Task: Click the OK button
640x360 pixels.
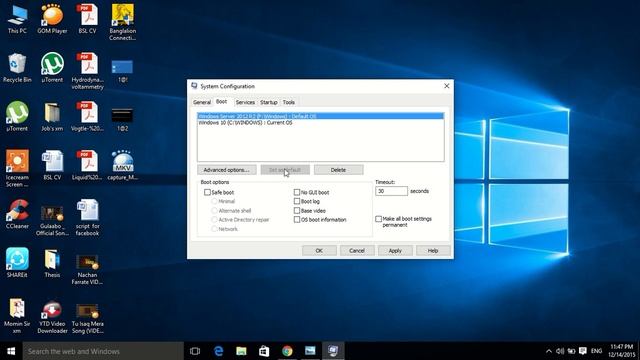Action: pyautogui.click(x=319, y=251)
